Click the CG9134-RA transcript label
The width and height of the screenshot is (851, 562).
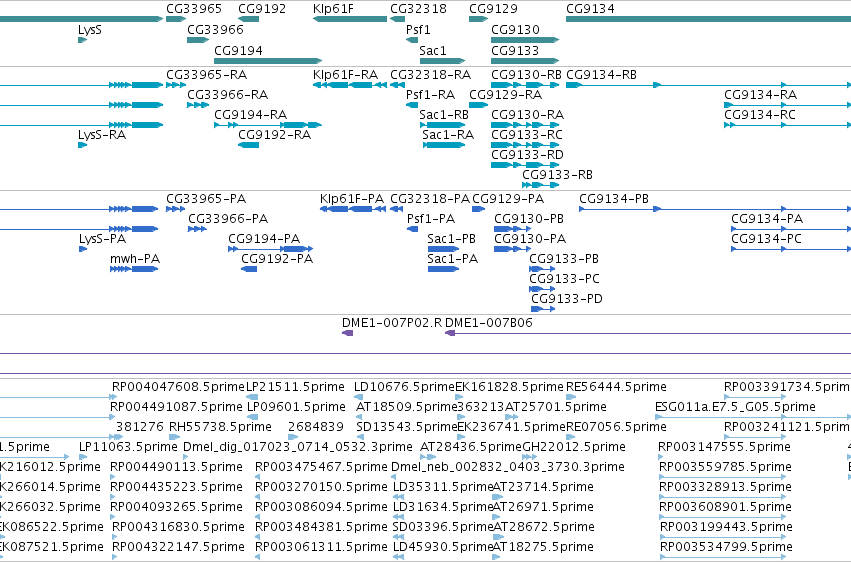pyautogui.click(x=761, y=94)
